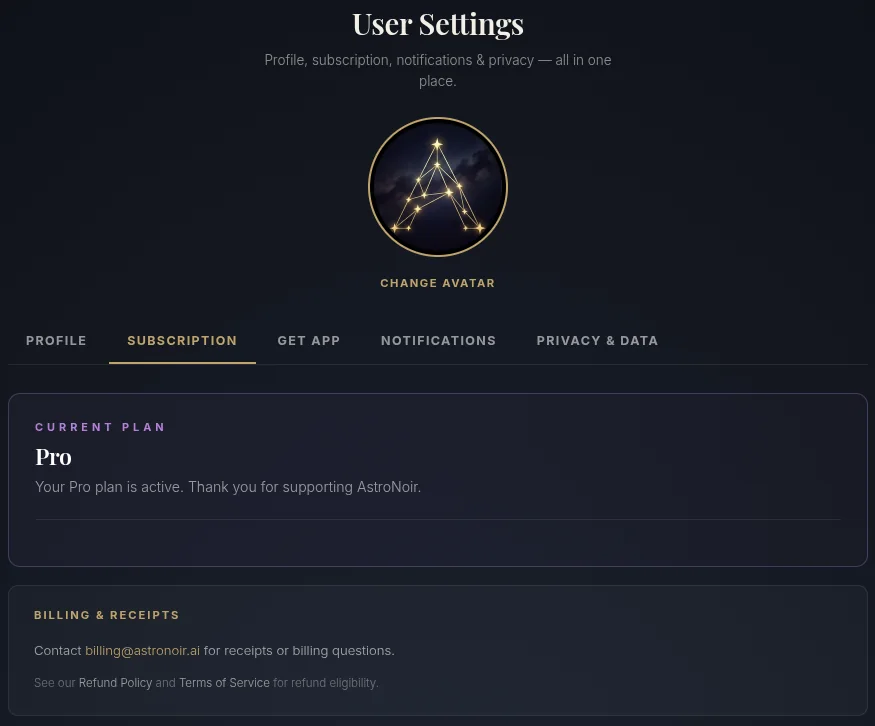Click the 'for refund eligibility' text
This screenshot has width=875, height=726.
click(325, 682)
